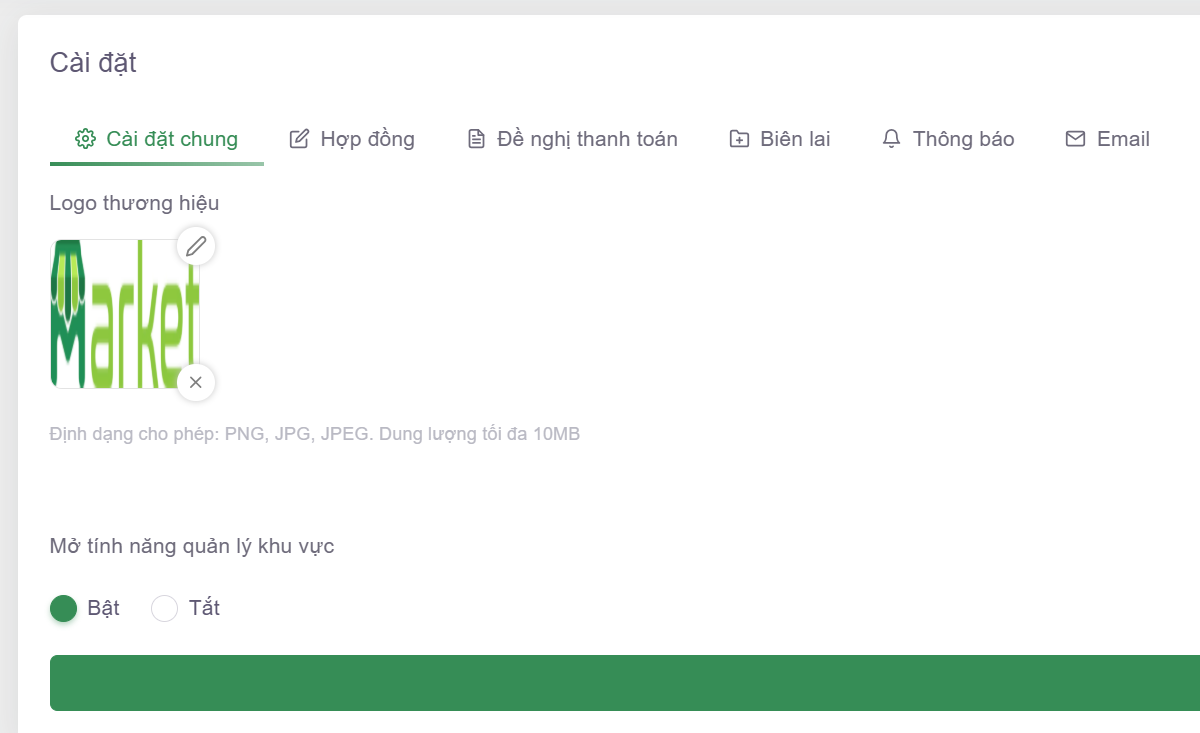Open the Thông báo tab
The image size is (1200, 733).
[x=963, y=139]
